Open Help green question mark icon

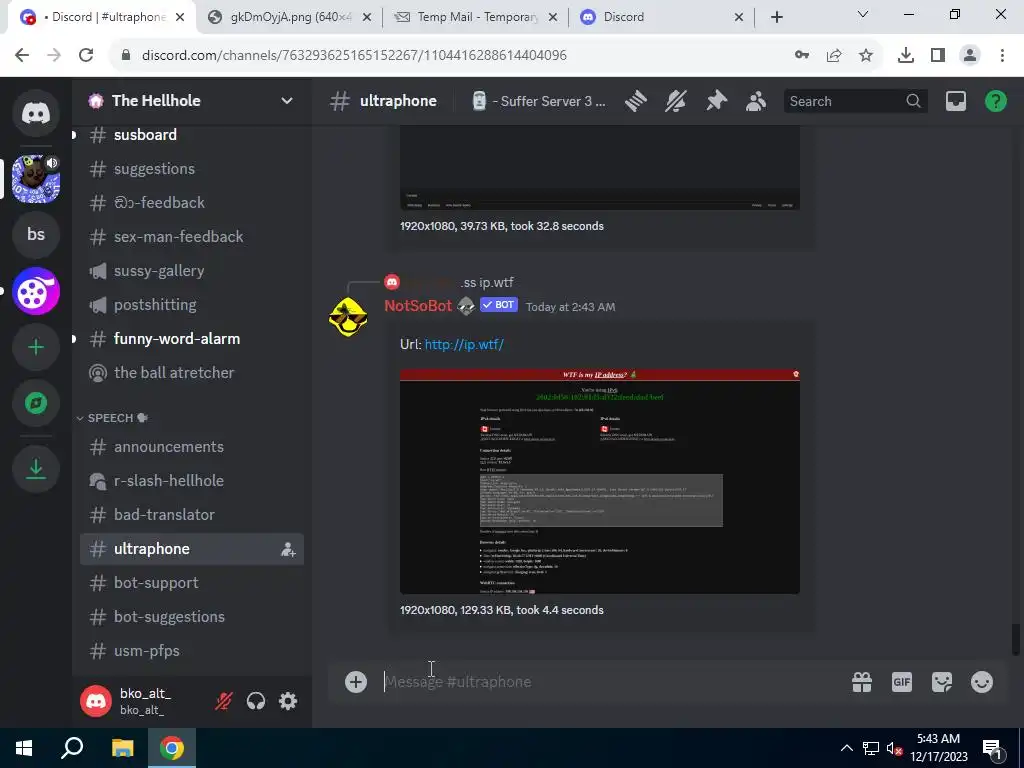tap(995, 101)
